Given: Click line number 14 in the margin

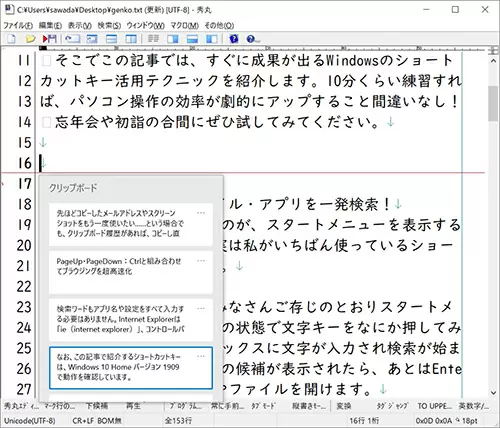Looking at the screenshot, I should (x=24, y=122).
